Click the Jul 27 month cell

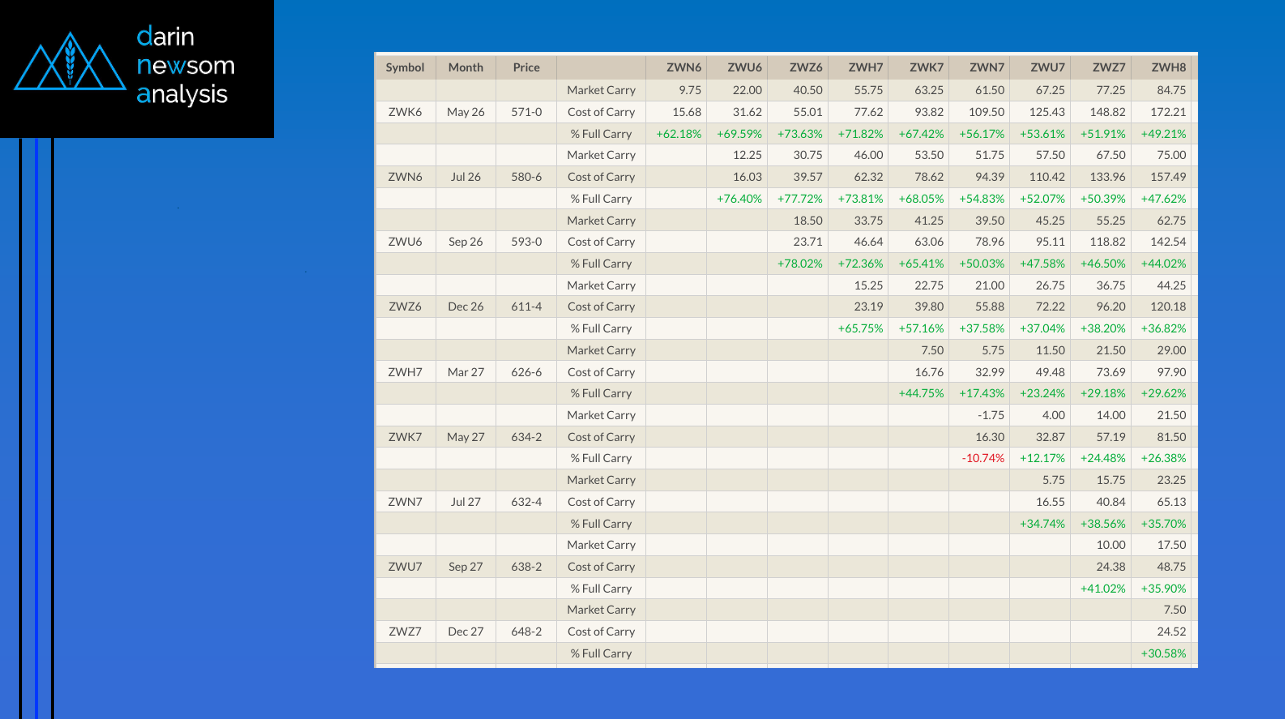(x=465, y=502)
